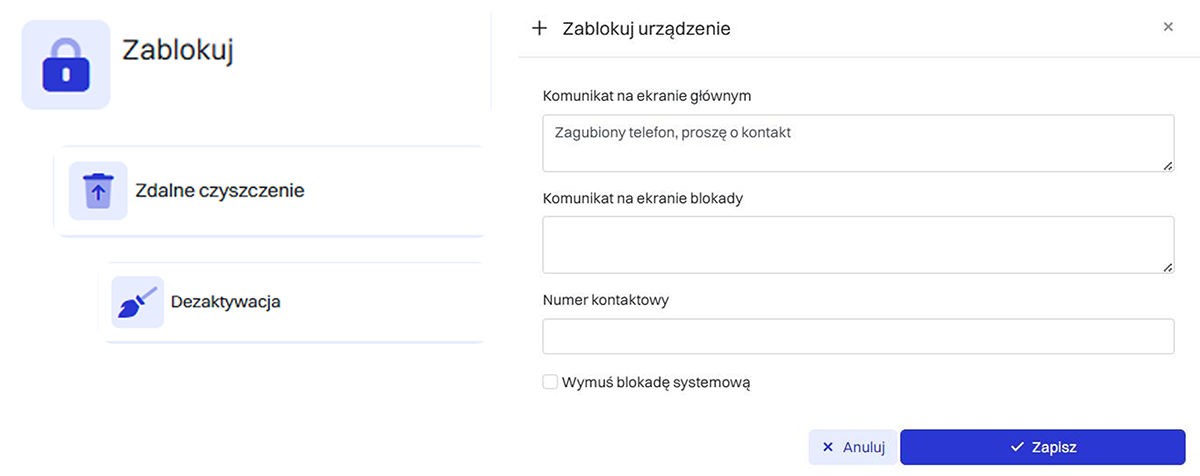Image resolution: width=1200 pixels, height=476 pixels.
Task: Focus the Numer kontaktowy input field
Action: (857, 336)
